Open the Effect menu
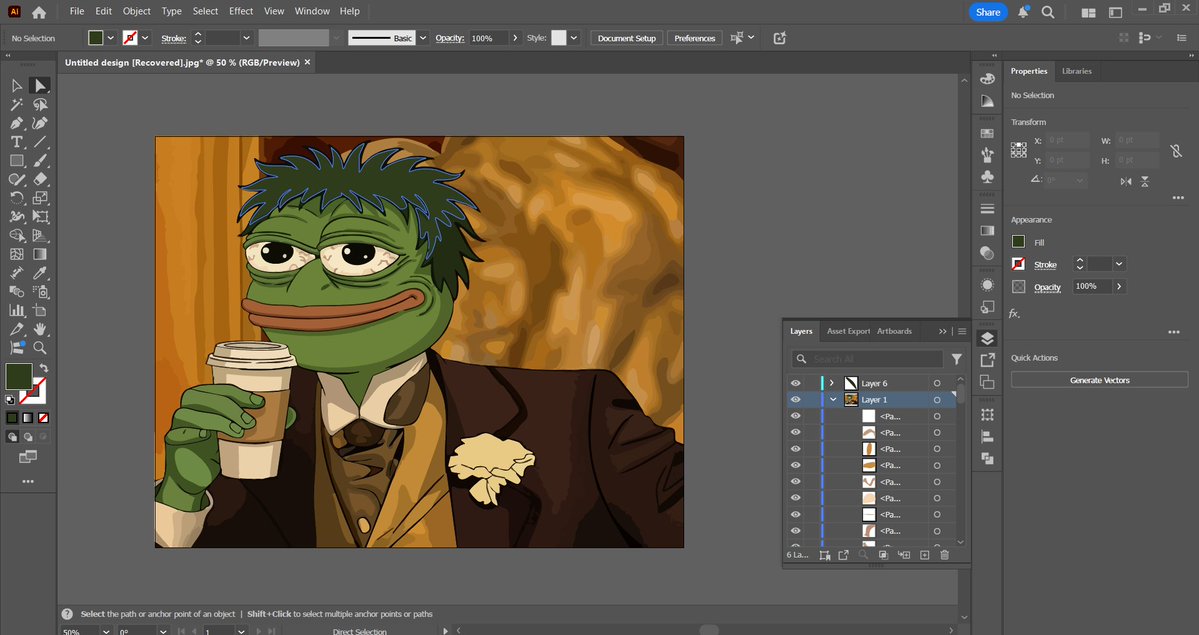The image size is (1199, 635). tap(241, 11)
